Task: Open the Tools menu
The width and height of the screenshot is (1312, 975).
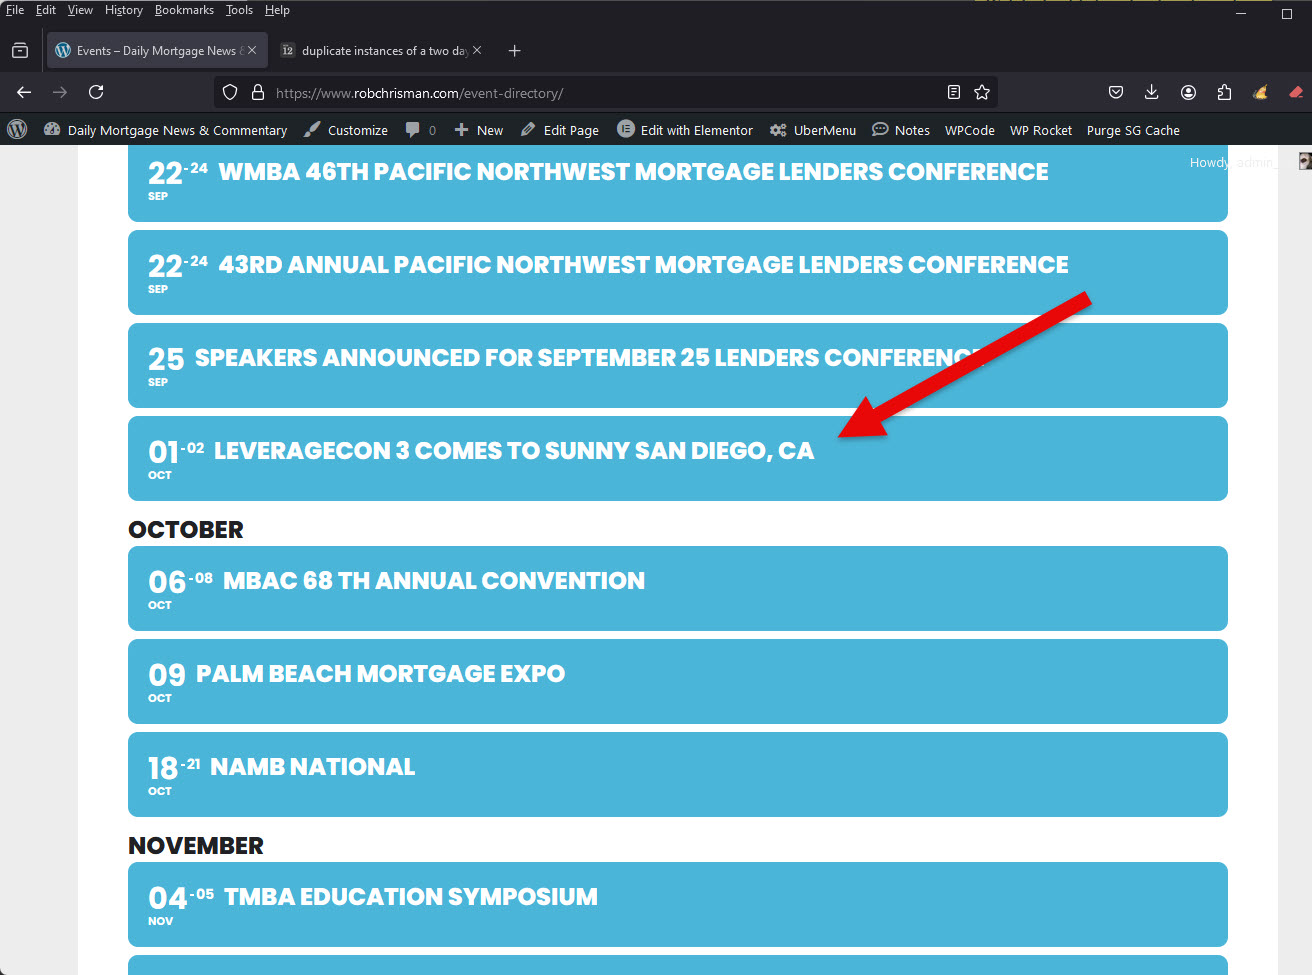Action: click(x=239, y=10)
